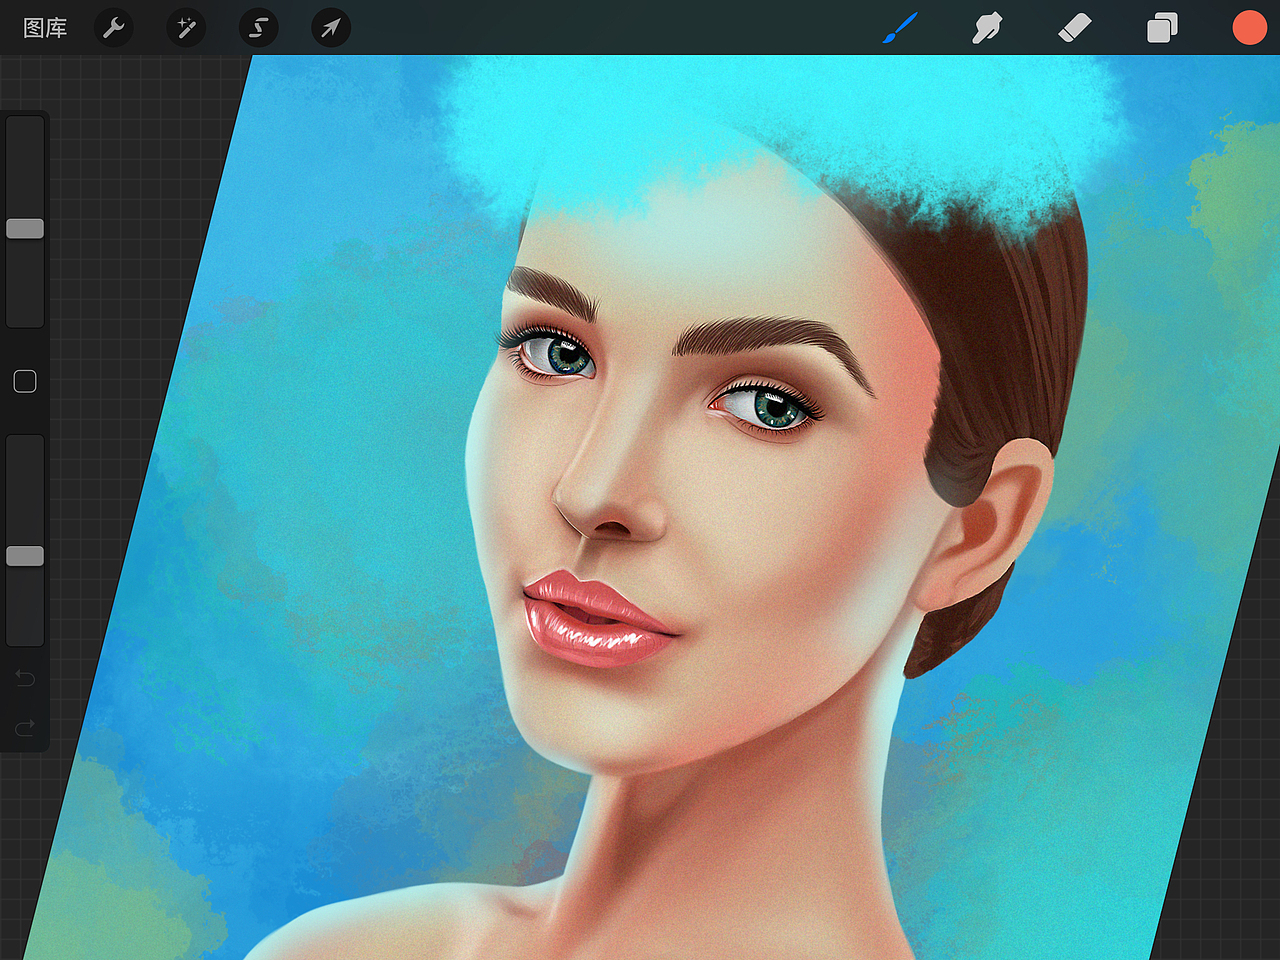Open the Adjustments magic wand menu
The width and height of the screenshot is (1280, 960).
coord(186,28)
